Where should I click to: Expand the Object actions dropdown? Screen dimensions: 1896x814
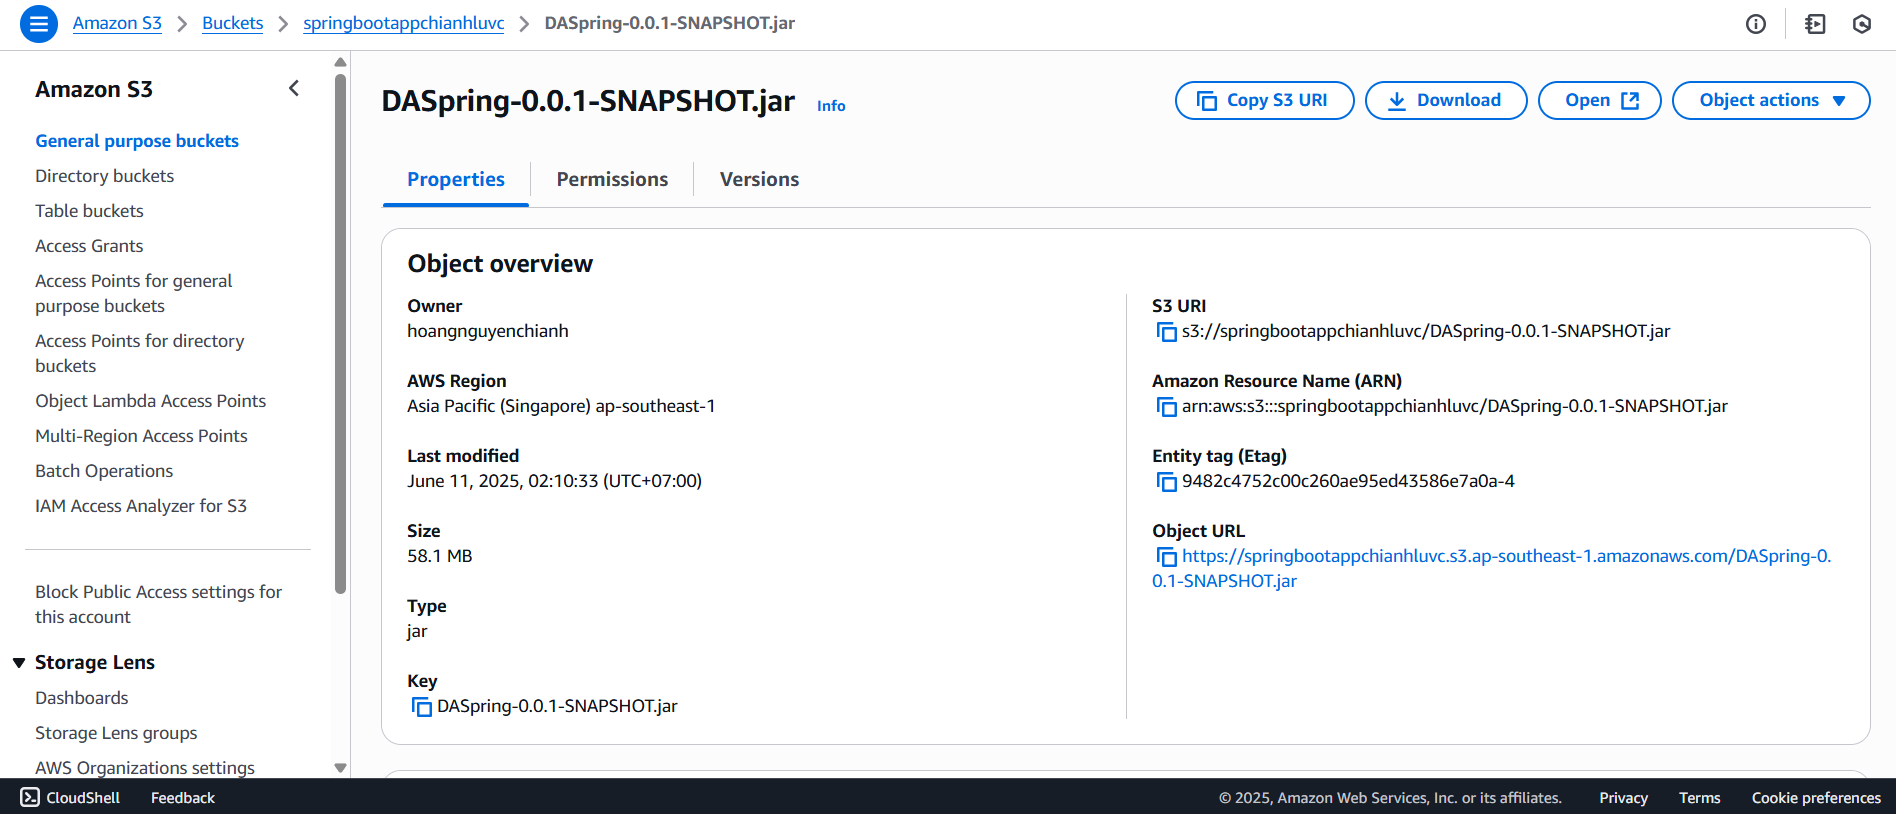[1771, 100]
